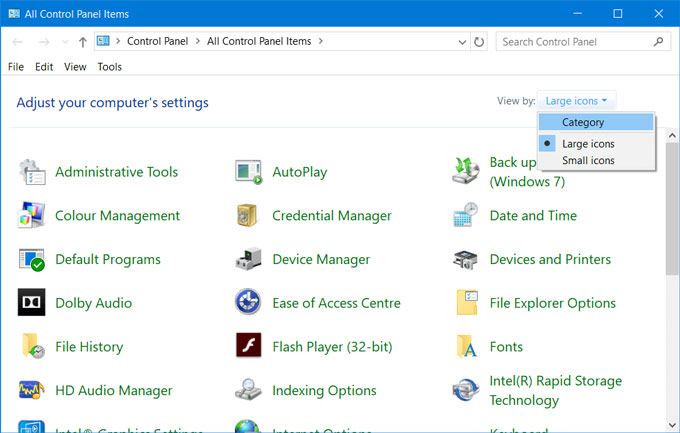This screenshot has height=433, width=680.
Task: Click the AutoPlay icon
Action: 248,172
